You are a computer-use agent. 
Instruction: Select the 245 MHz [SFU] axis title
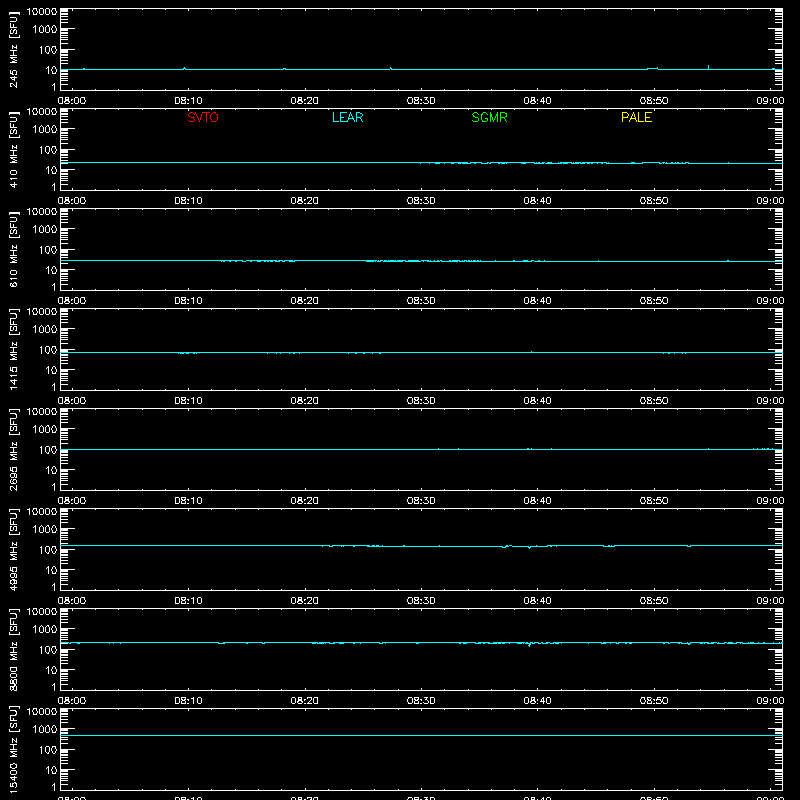tap(14, 49)
